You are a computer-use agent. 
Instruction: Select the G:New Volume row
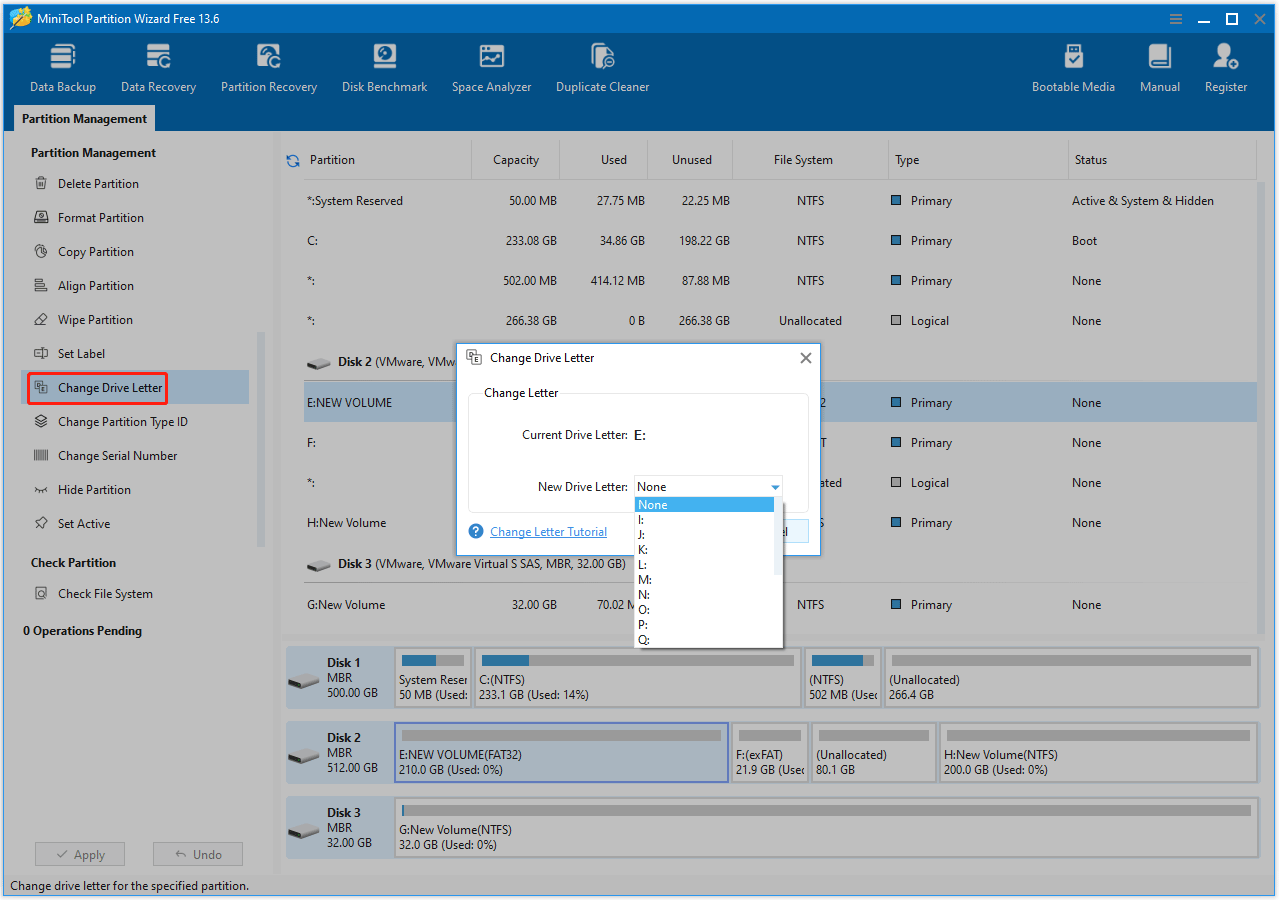point(780,605)
